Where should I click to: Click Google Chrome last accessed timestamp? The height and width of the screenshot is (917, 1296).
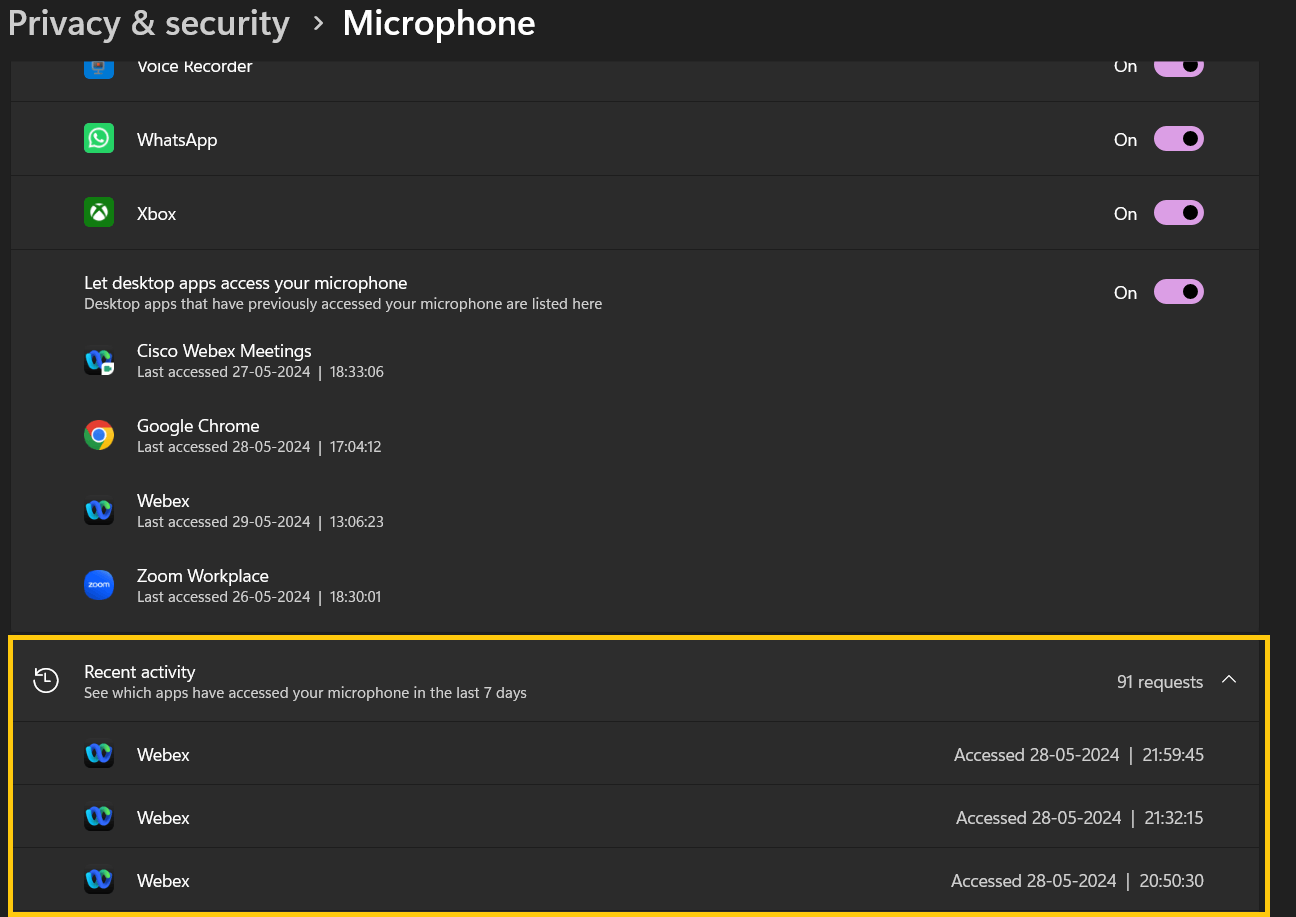coord(259,447)
